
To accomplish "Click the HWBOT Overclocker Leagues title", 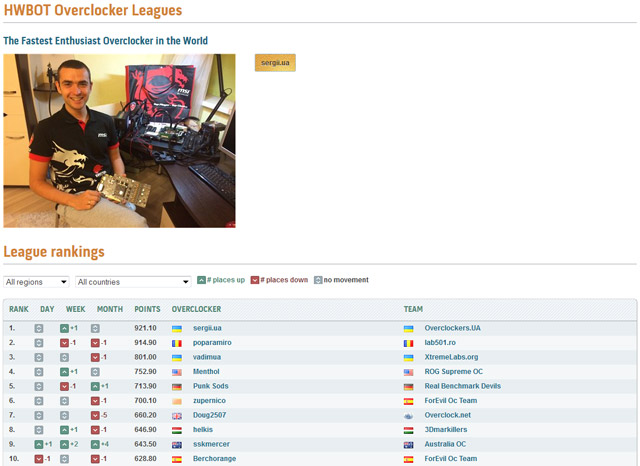I will 93,10.
